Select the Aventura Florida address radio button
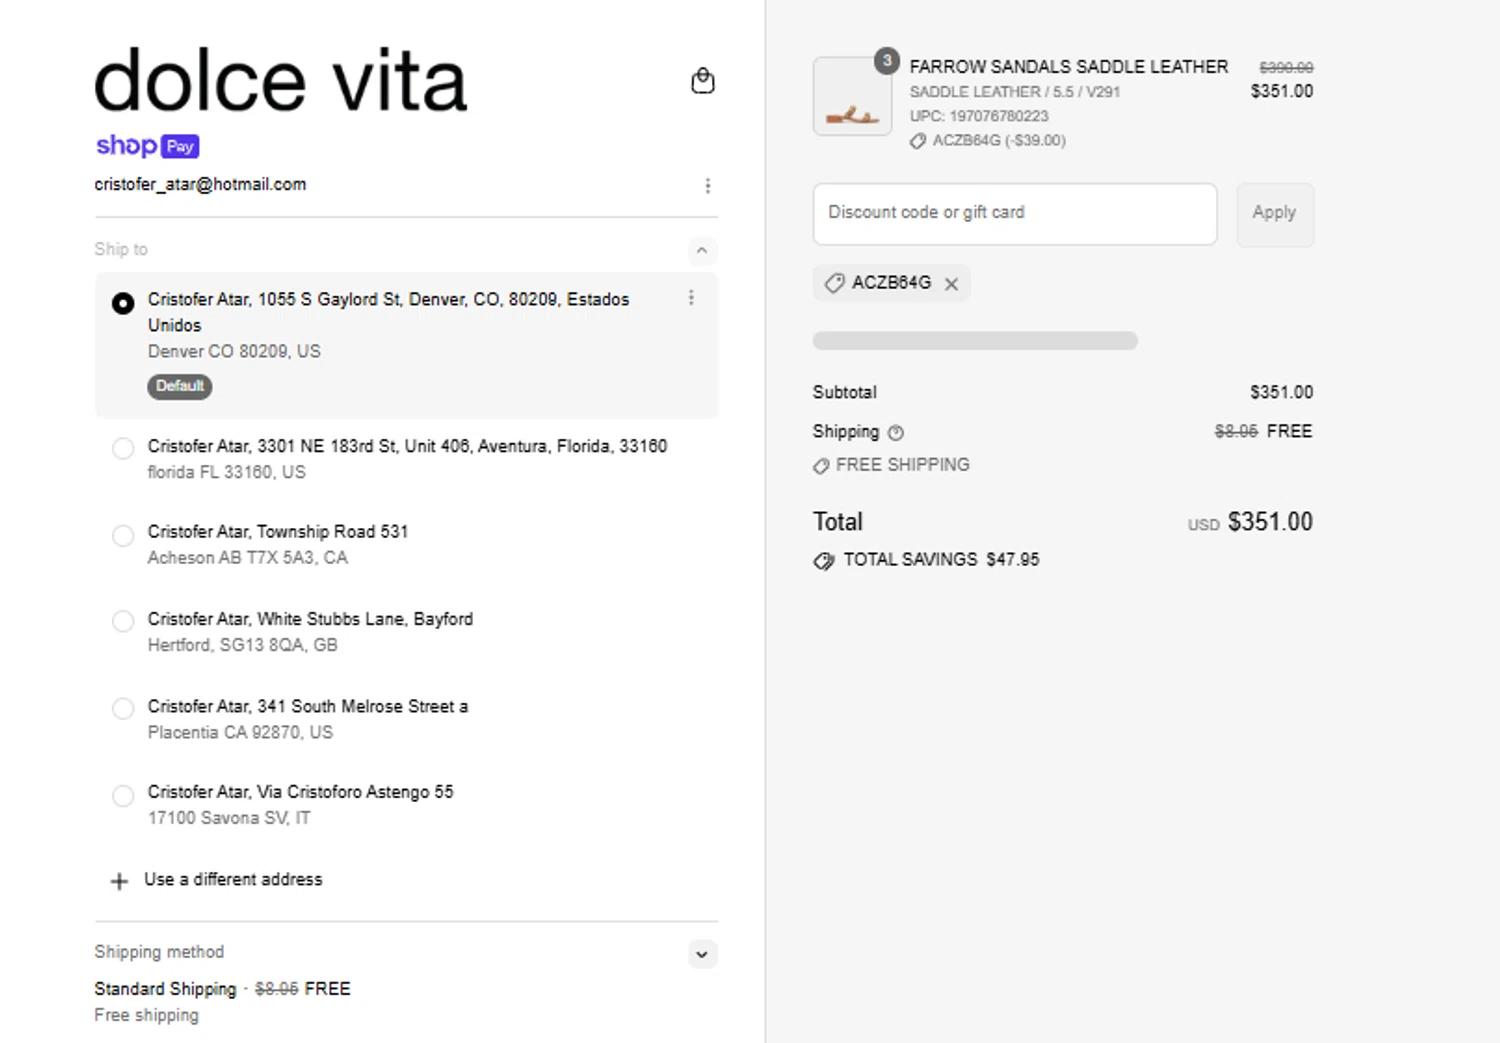This screenshot has width=1500, height=1043. pyautogui.click(x=123, y=448)
